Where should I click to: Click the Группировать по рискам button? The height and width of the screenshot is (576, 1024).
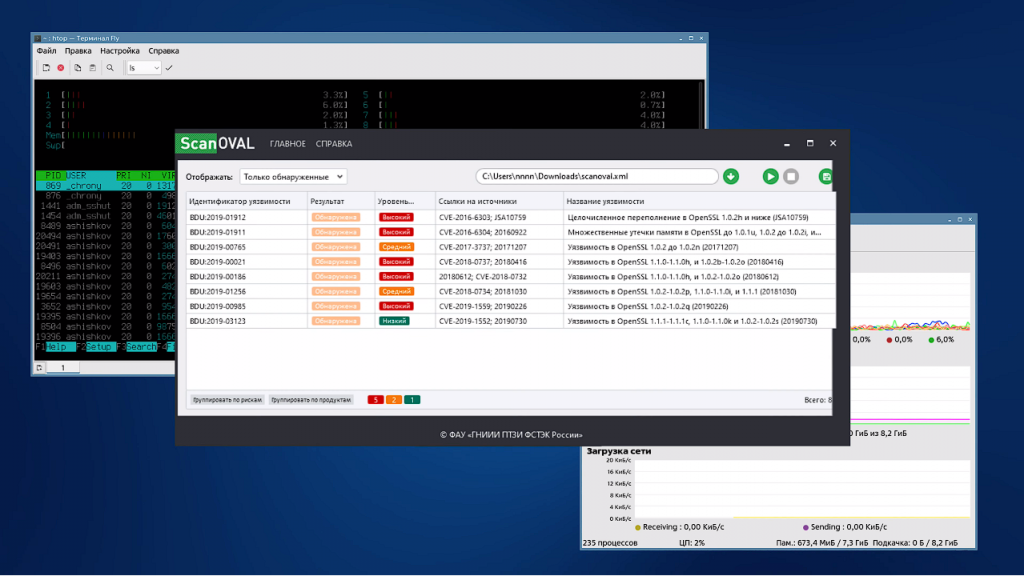click(227, 400)
